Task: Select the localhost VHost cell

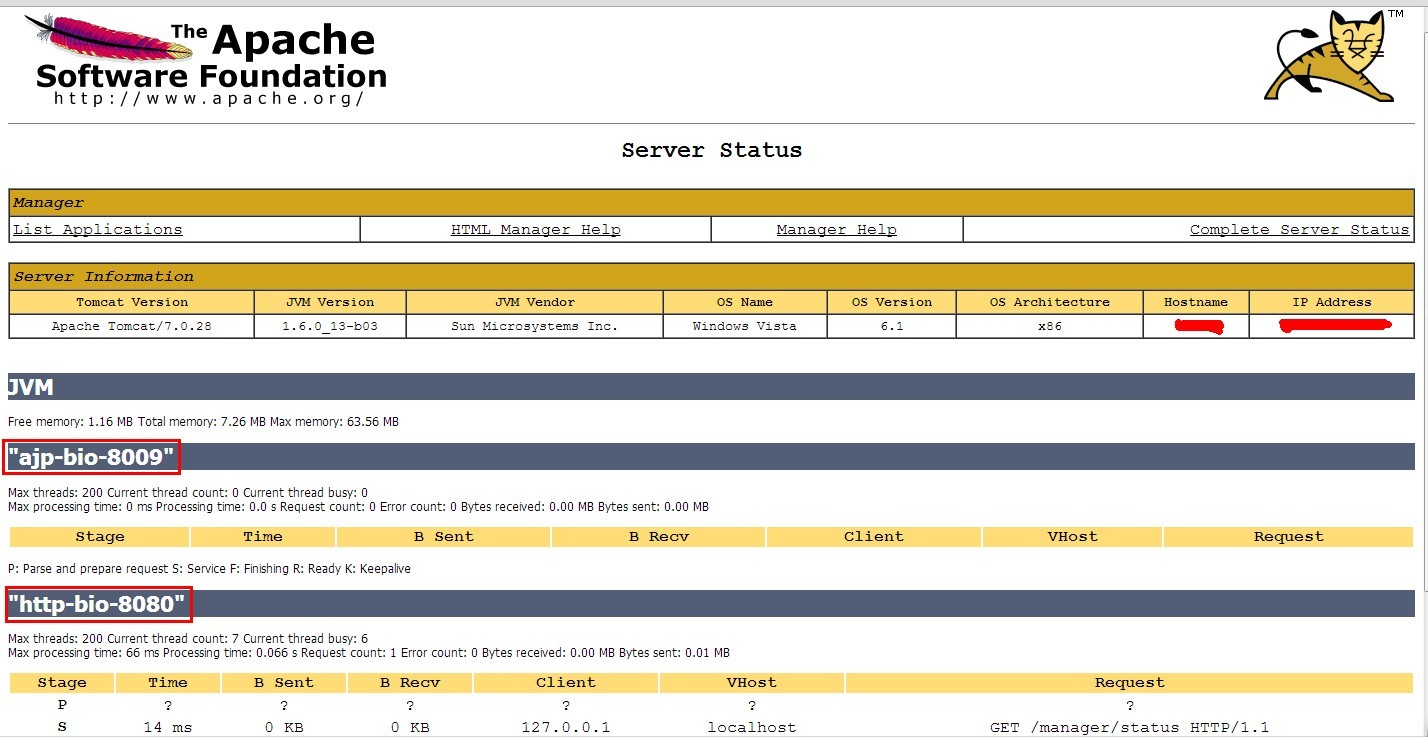Action: pyautogui.click(x=752, y=727)
